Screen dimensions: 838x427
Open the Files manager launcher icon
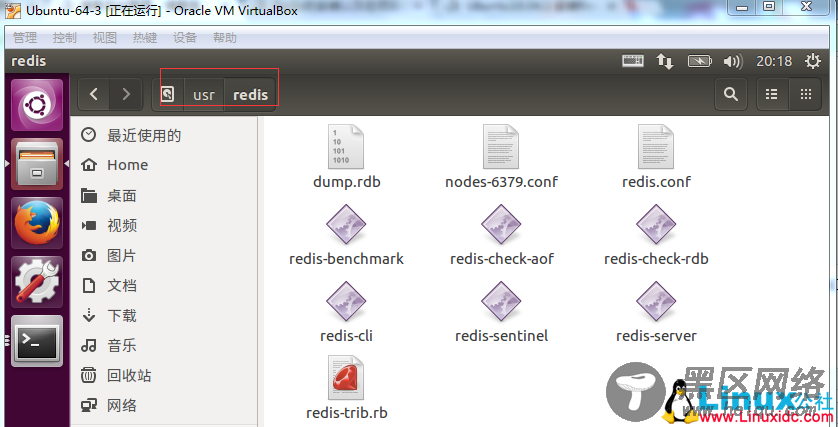coord(37,164)
